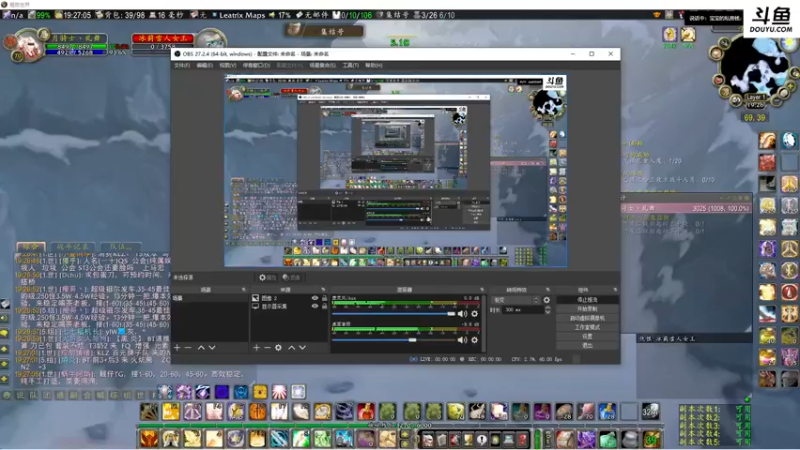The image size is (800, 450).
Task: Remove selected source with minus icon
Action: pyautogui.click(x=267, y=347)
